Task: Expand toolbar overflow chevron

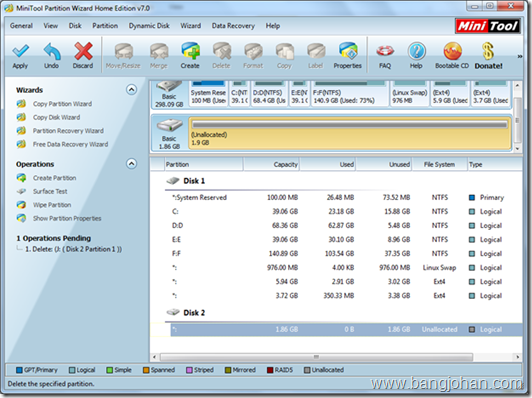Action: point(519,56)
